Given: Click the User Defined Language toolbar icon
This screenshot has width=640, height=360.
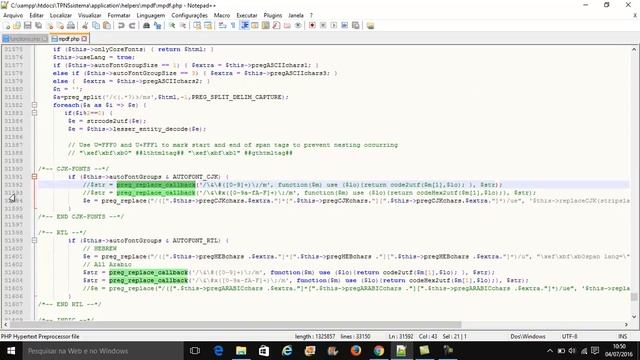Looking at the screenshot, I should click(x=255, y=26).
